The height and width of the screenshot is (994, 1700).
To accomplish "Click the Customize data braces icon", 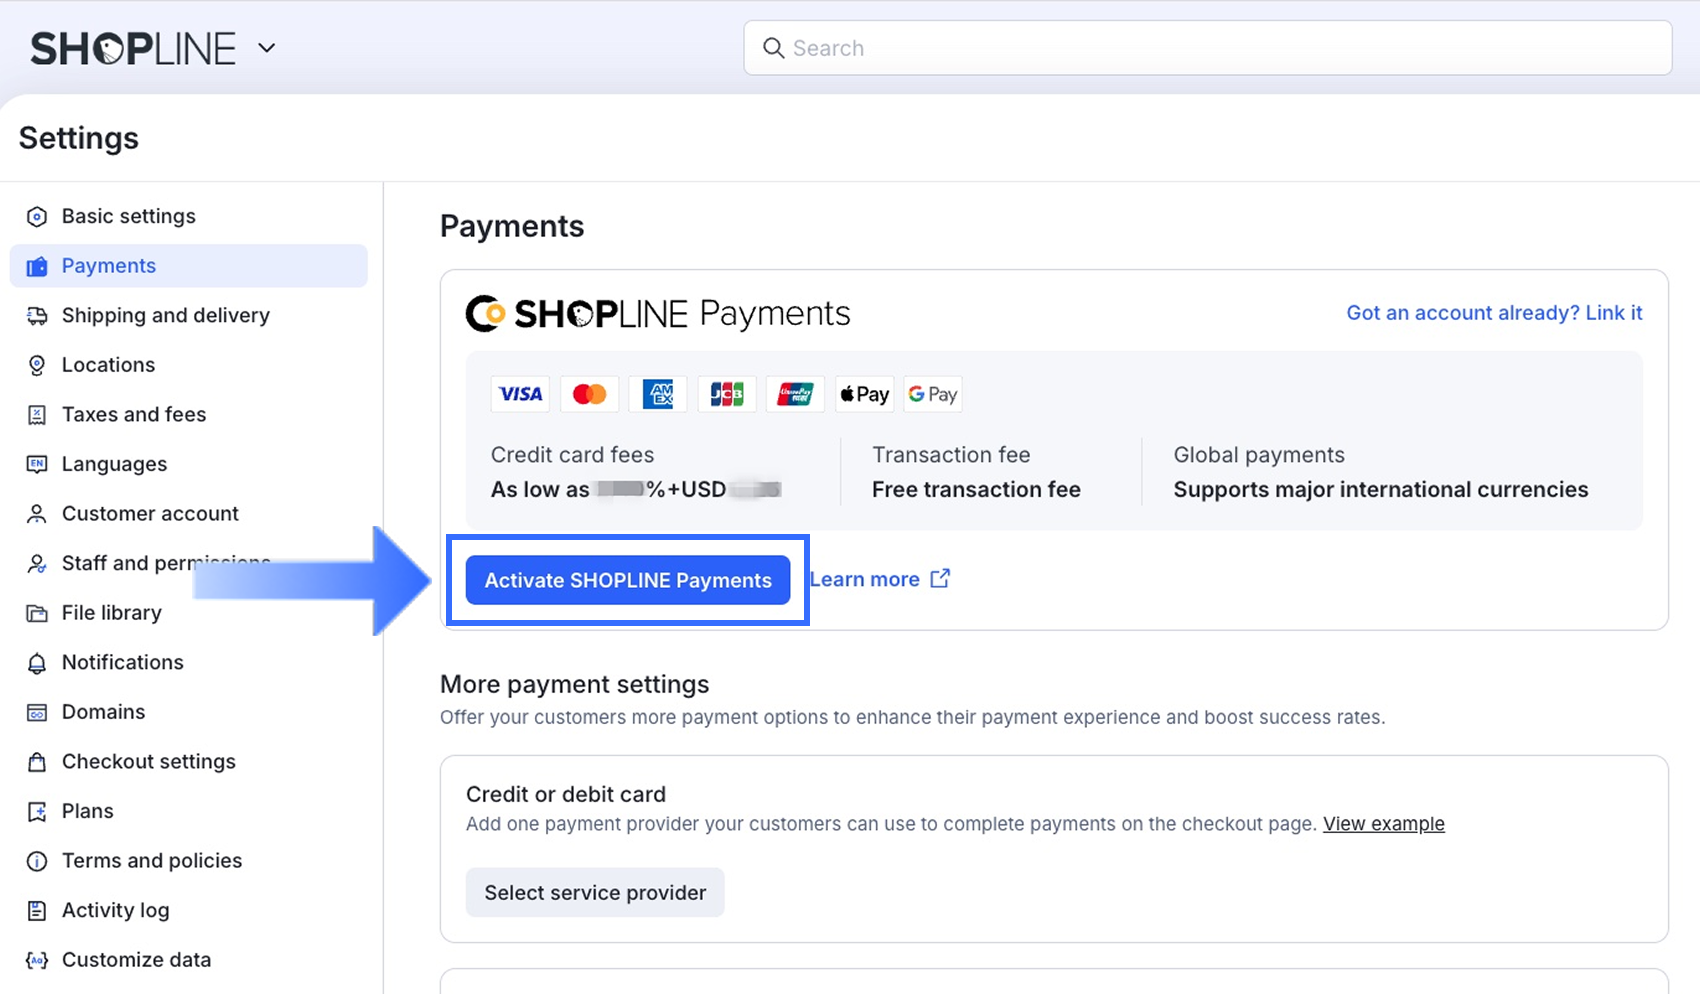I will 37,960.
